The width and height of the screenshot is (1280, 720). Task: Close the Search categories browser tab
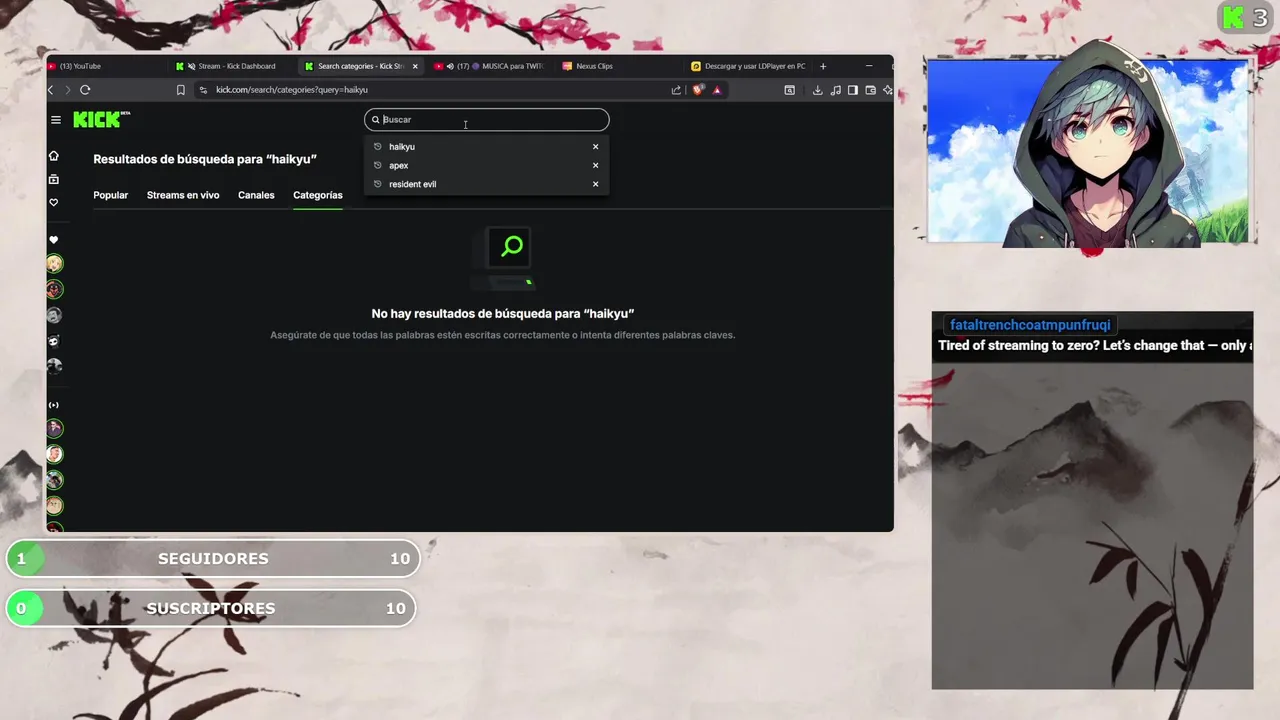(x=415, y=66)
